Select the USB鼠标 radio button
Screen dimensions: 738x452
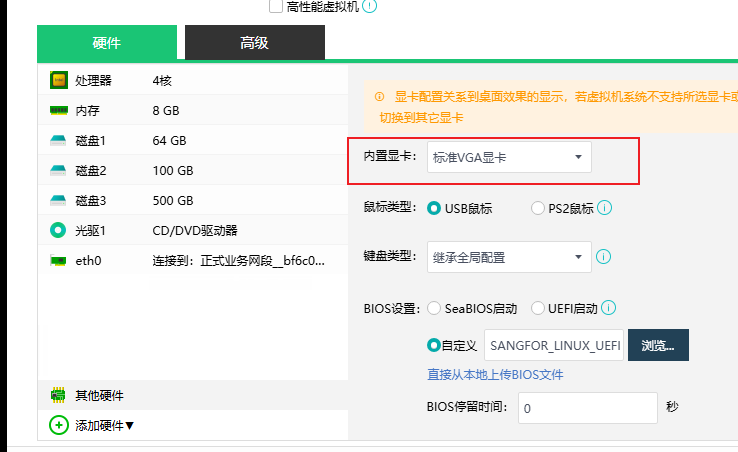point(433,208)
